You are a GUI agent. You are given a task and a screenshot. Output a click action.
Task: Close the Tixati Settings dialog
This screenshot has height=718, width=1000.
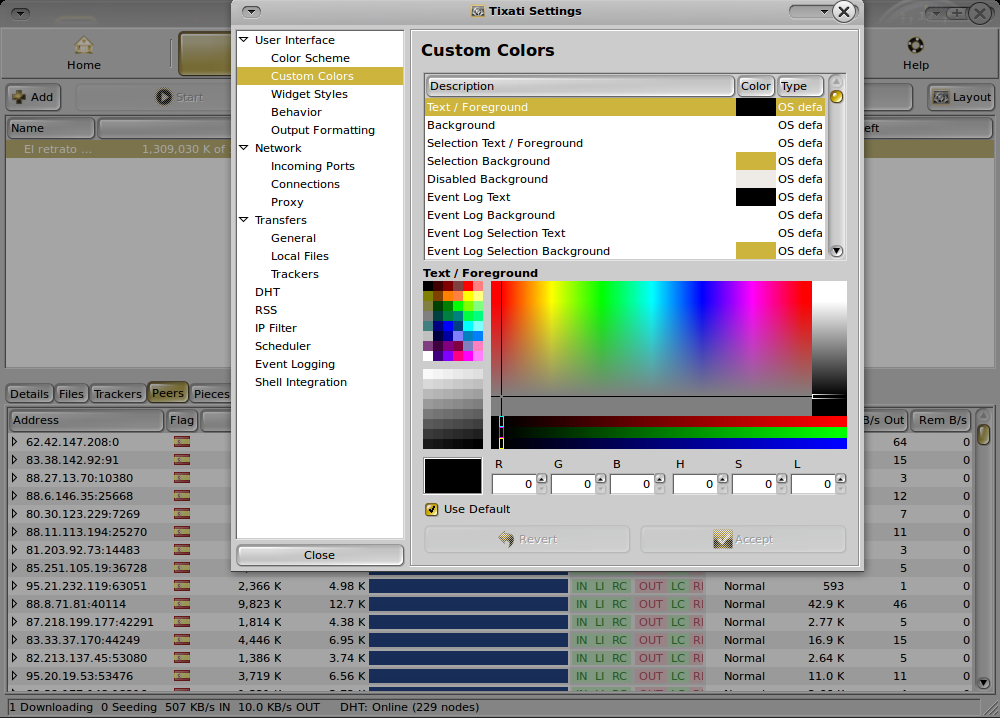843,12
